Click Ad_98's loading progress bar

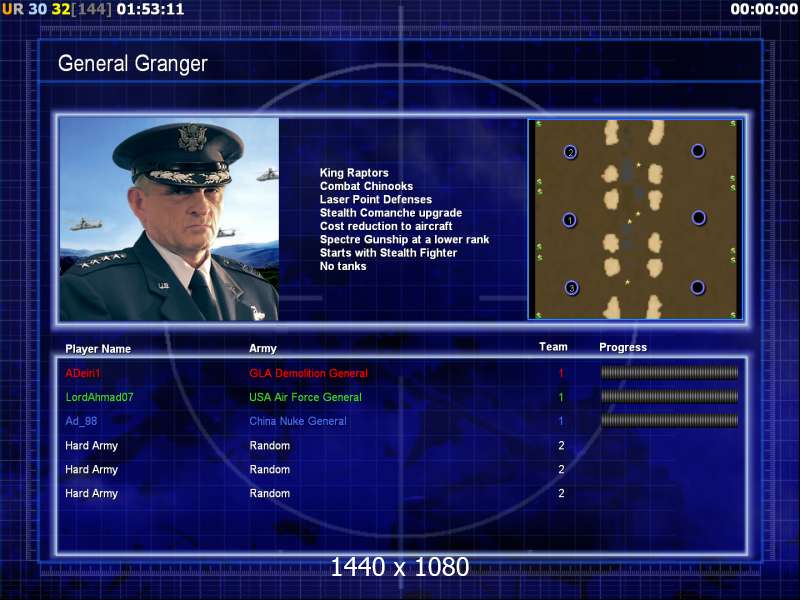click(x=669, y=420)
